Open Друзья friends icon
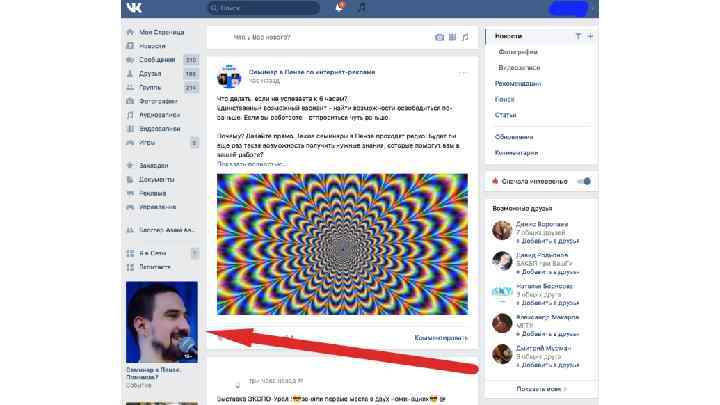 click(130, 73)
